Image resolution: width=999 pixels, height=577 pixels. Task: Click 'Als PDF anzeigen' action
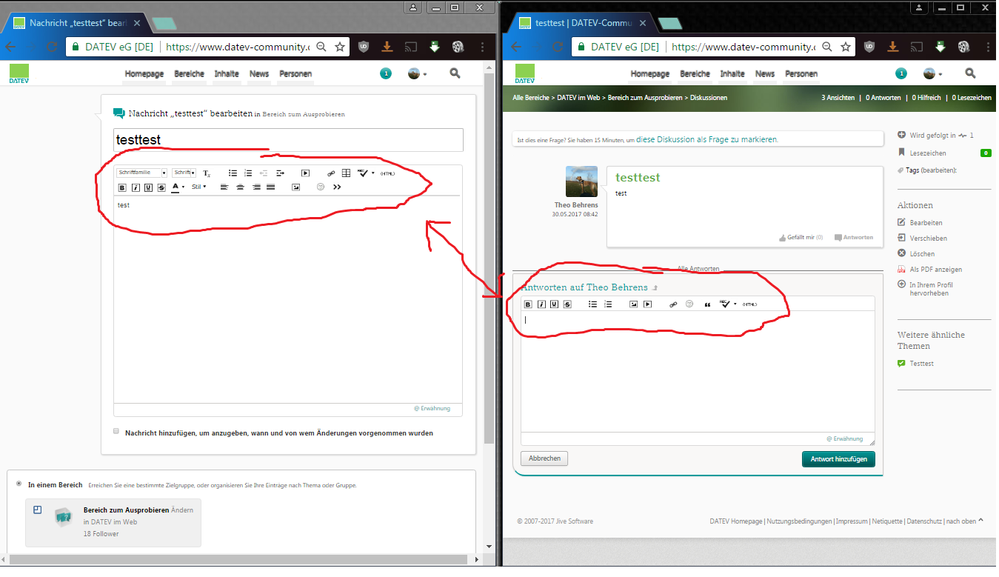pyautogui.click(x=935, y=269)
